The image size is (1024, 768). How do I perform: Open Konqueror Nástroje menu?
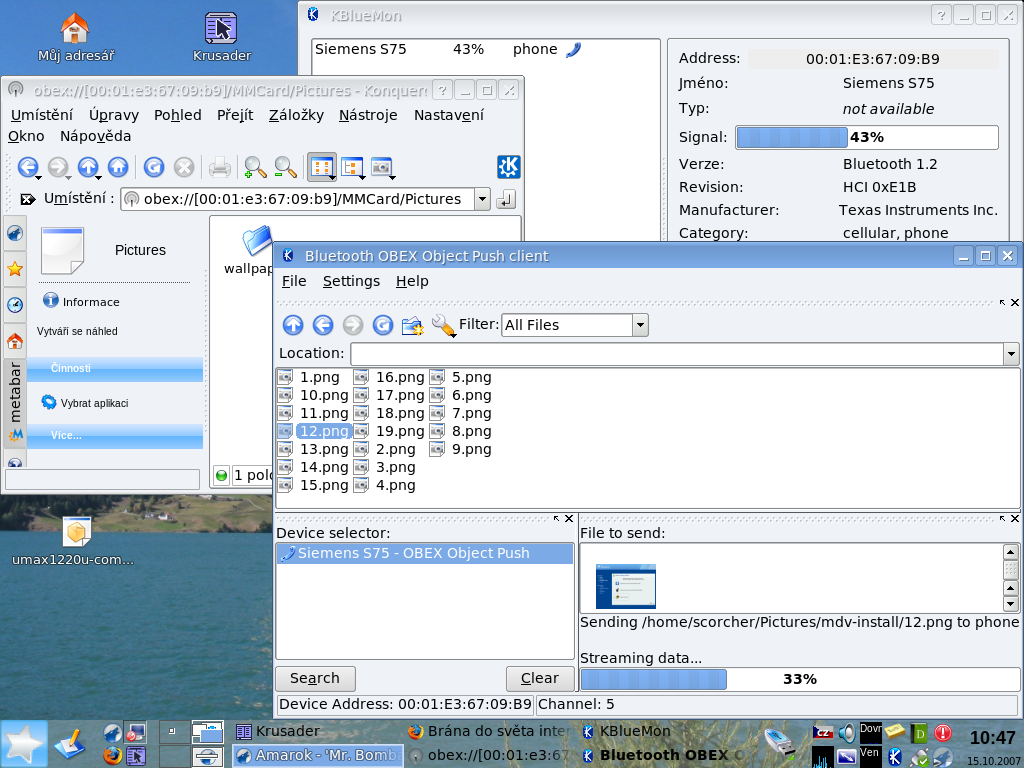pyautogui.click(x=368, y=115)
